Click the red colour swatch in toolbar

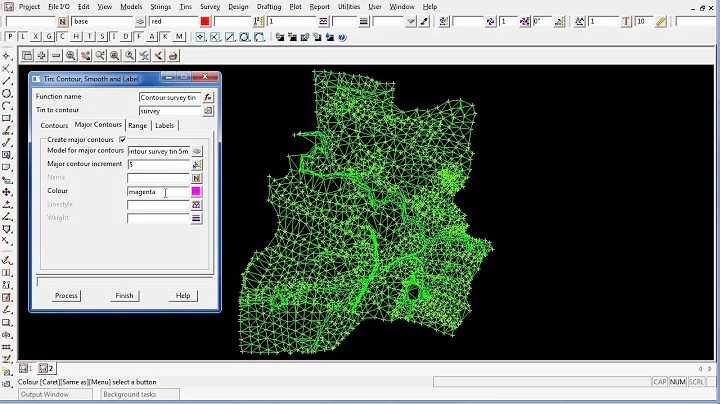(x=205, y=22)
